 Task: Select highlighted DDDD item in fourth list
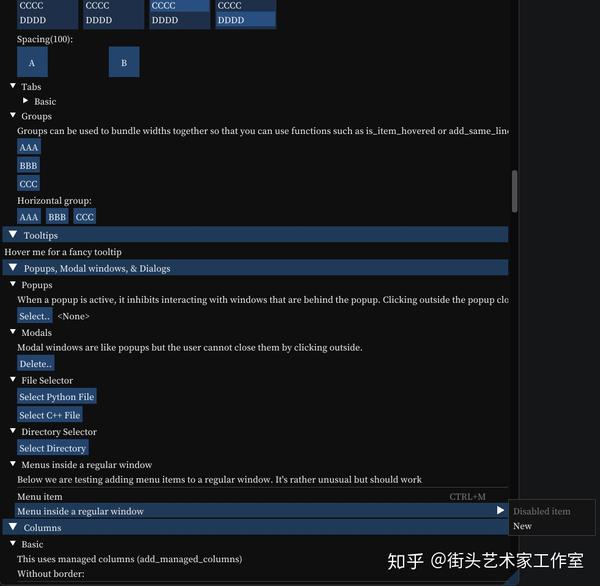(246, 20)
